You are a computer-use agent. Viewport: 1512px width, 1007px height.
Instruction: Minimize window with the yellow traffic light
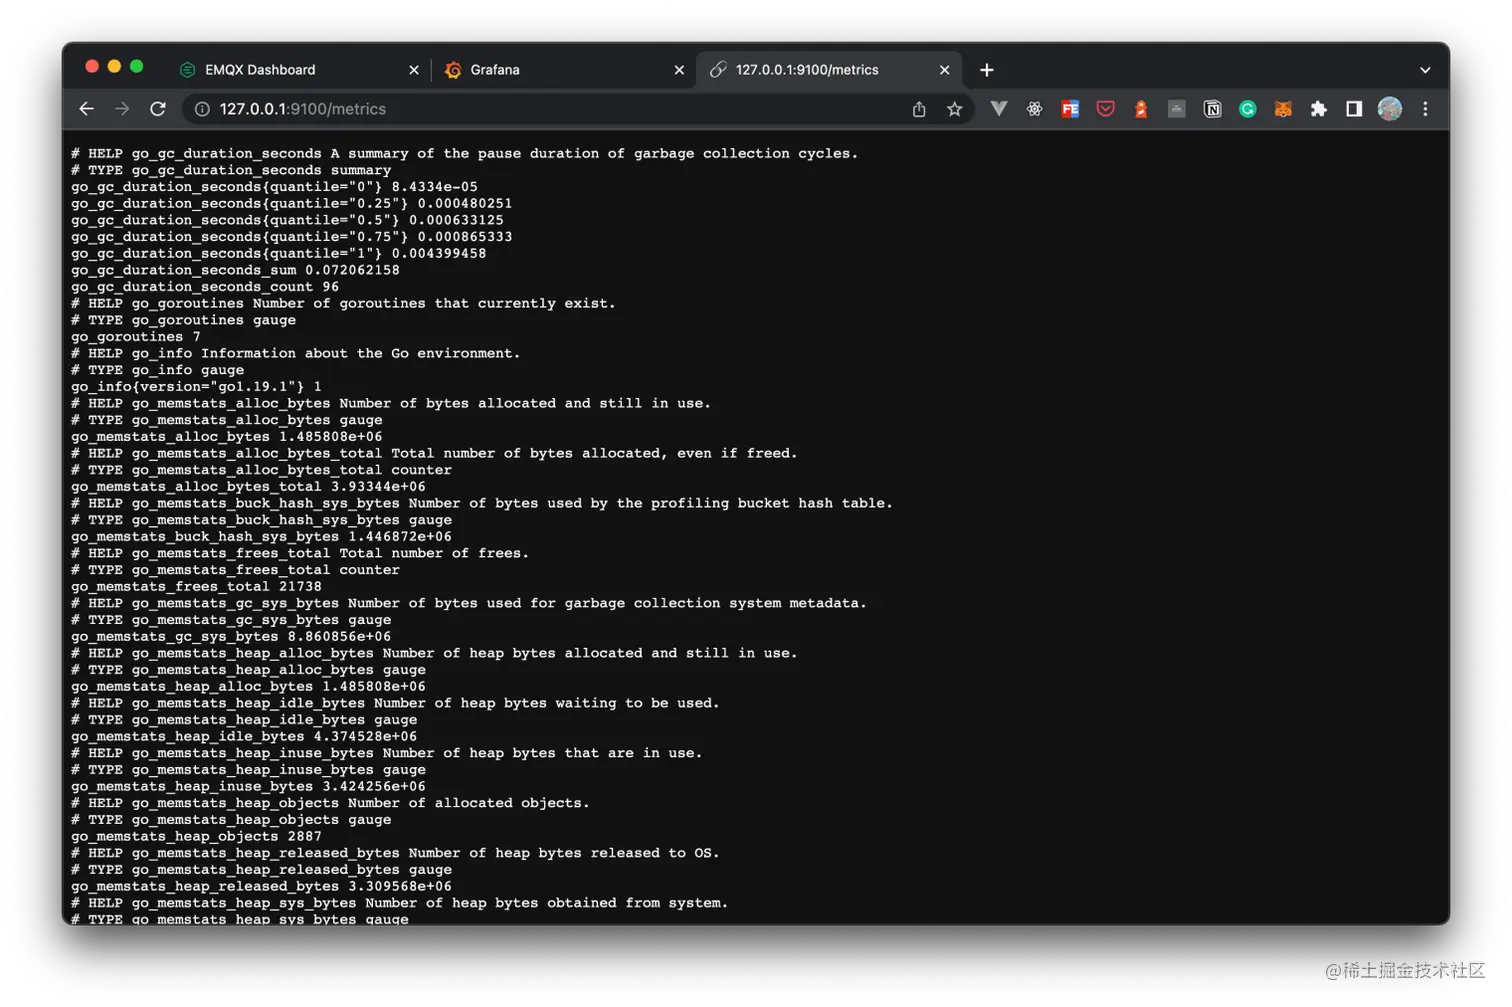[x=114, y=65]
